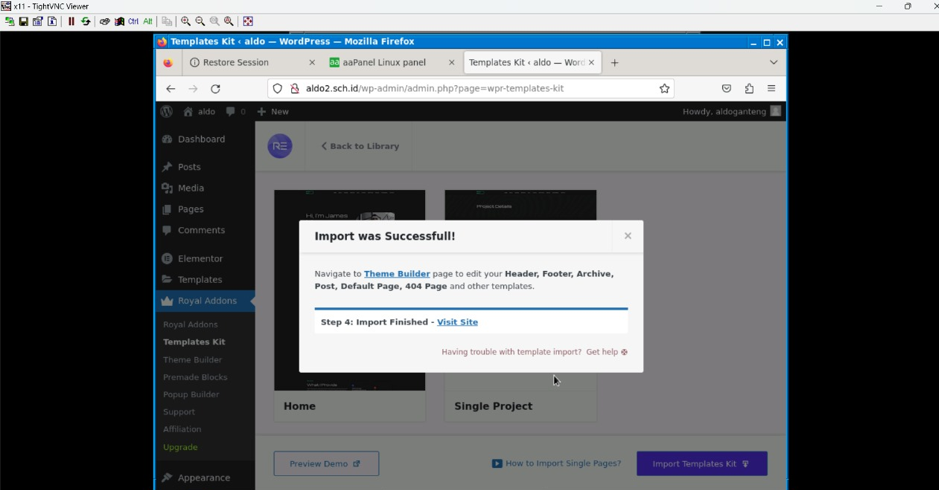Send Ctrl+Alt+Del via TightVNC toolbar
The image size is (939, 490).
tap(105, 22)
